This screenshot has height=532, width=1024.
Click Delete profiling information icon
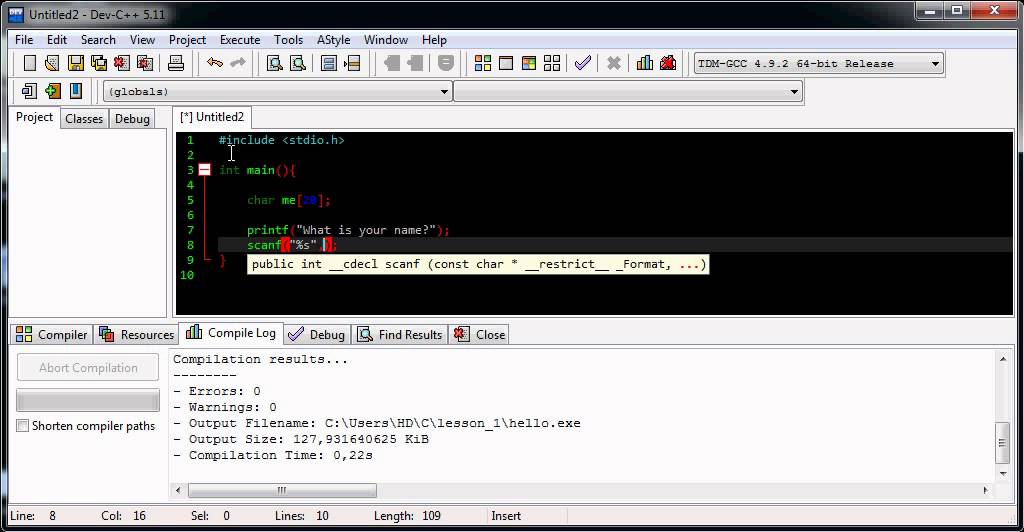(667, 63)
